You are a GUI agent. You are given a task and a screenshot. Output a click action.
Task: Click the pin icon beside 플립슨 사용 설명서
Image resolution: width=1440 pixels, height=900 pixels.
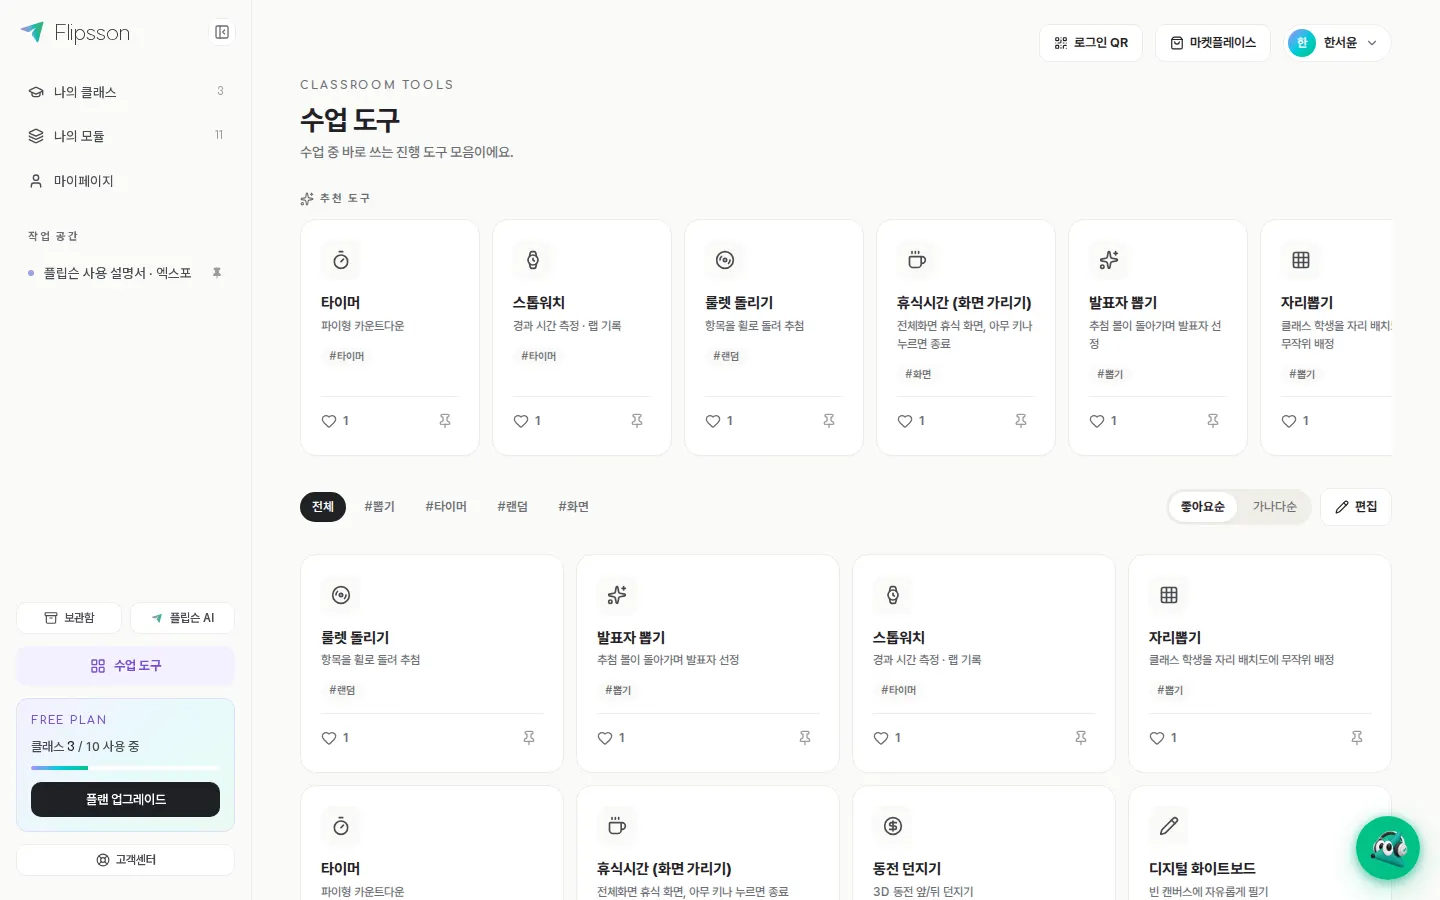coord(217,273)
